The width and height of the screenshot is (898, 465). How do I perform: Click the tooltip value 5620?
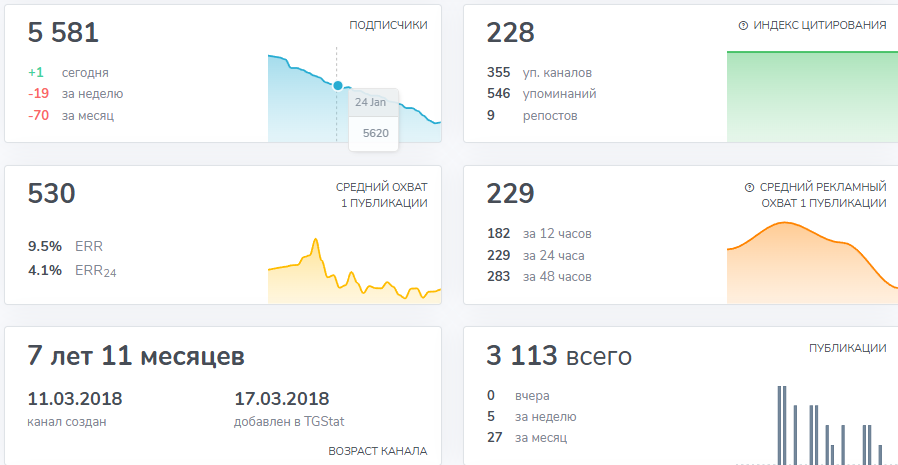(376, 133)
